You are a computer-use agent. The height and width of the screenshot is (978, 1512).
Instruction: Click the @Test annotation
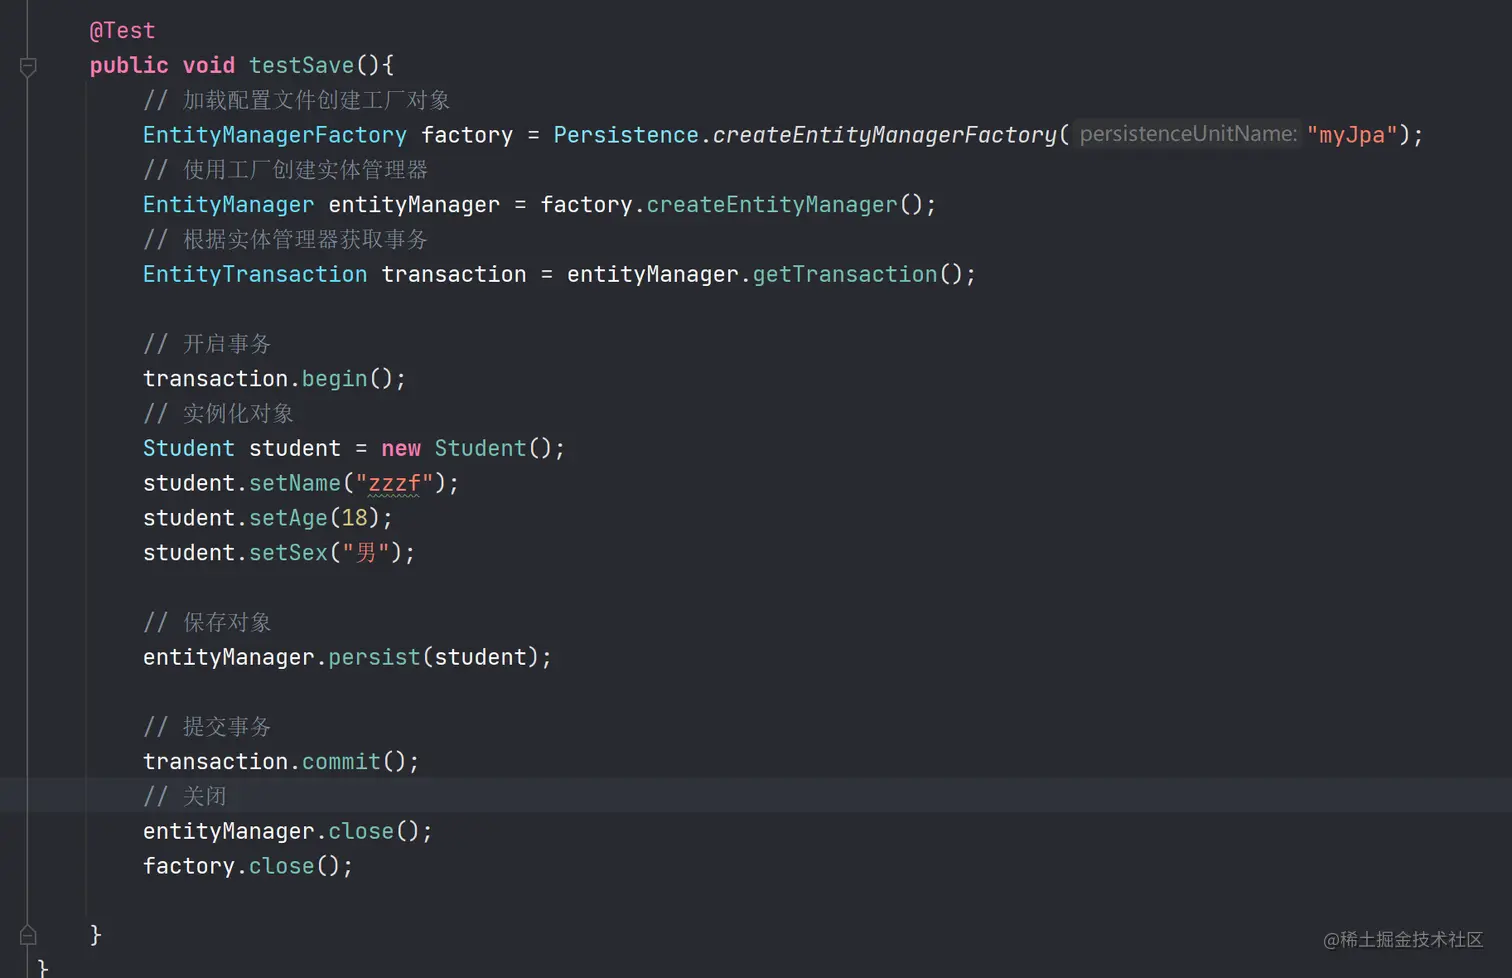[122, 31]
